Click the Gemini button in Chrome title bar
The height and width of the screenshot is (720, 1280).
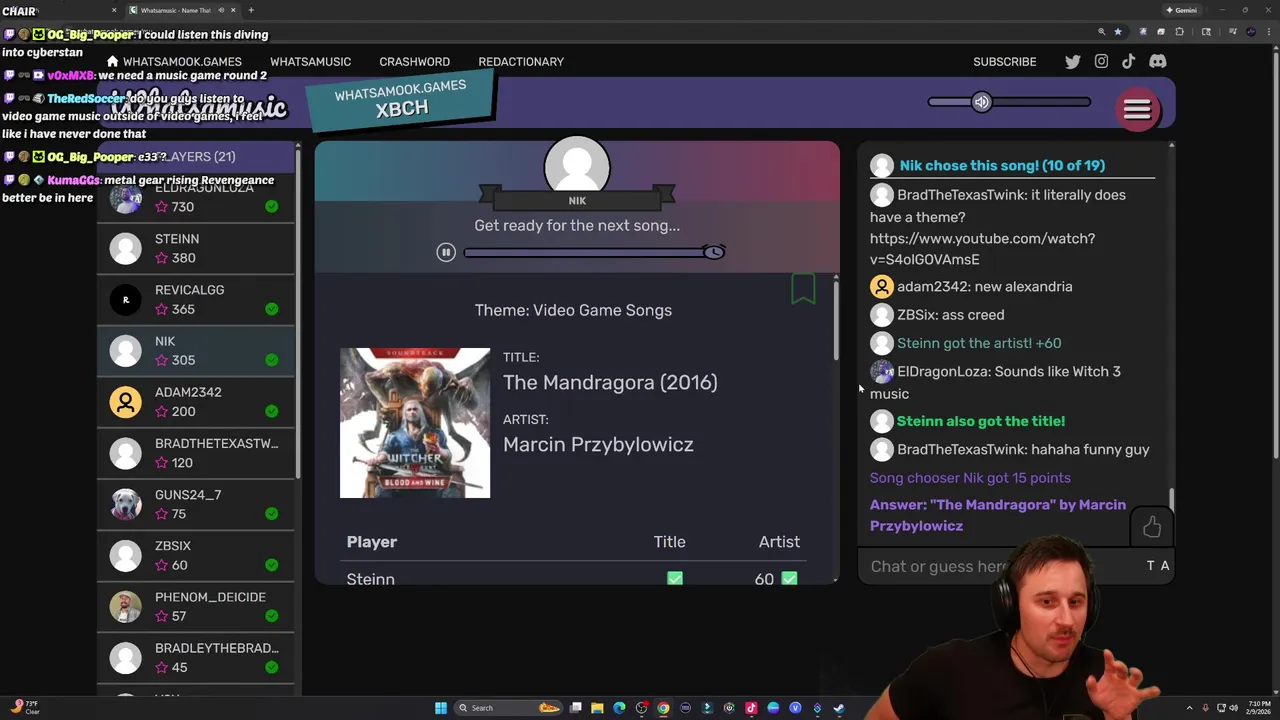coord(1181,10)
